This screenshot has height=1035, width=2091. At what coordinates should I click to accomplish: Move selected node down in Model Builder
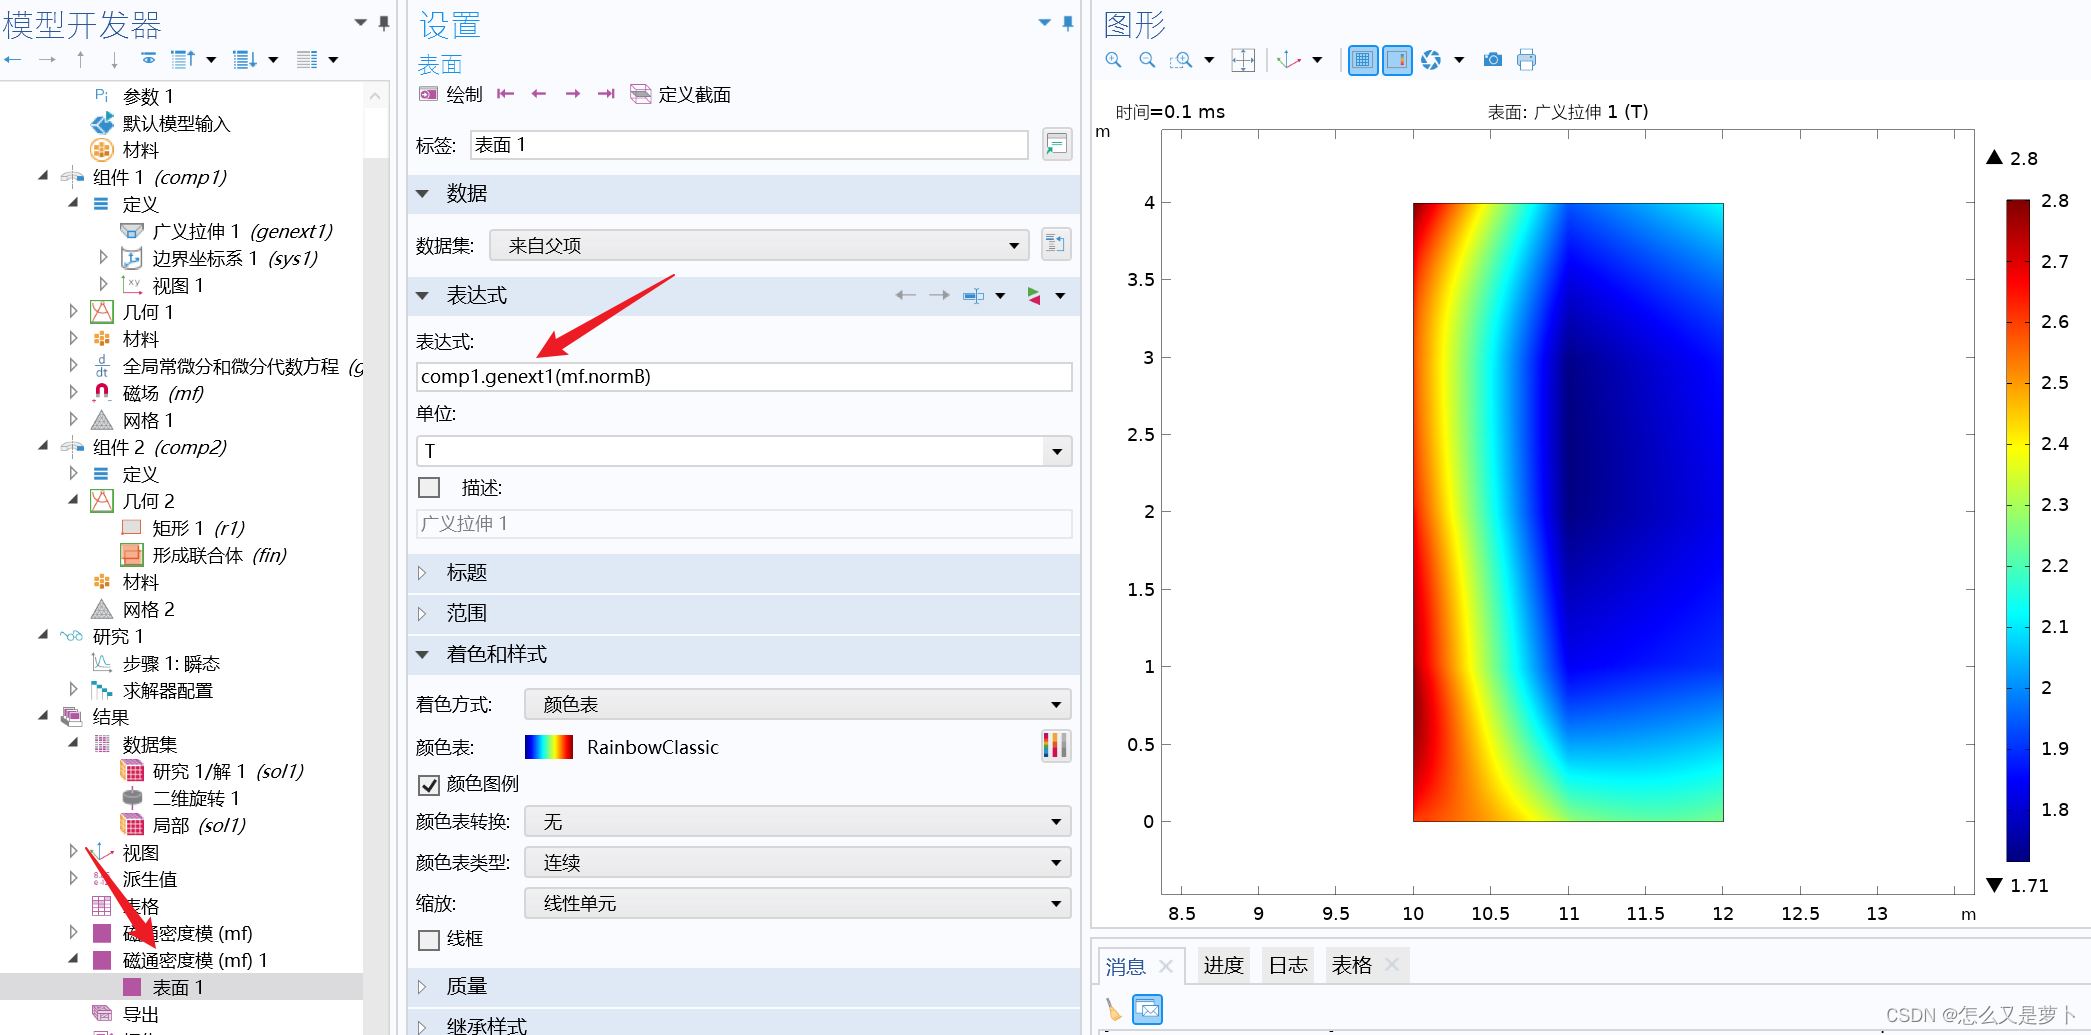tap(114, 60)
